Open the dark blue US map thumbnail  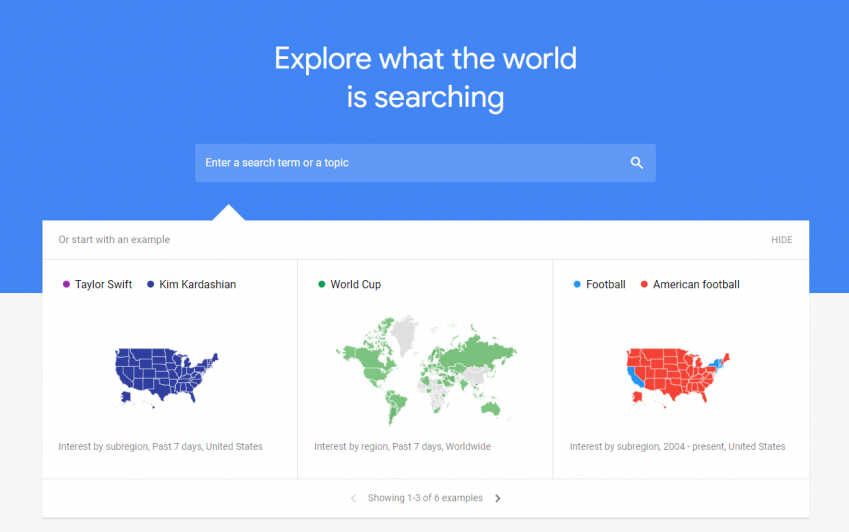tap(166, 377)
